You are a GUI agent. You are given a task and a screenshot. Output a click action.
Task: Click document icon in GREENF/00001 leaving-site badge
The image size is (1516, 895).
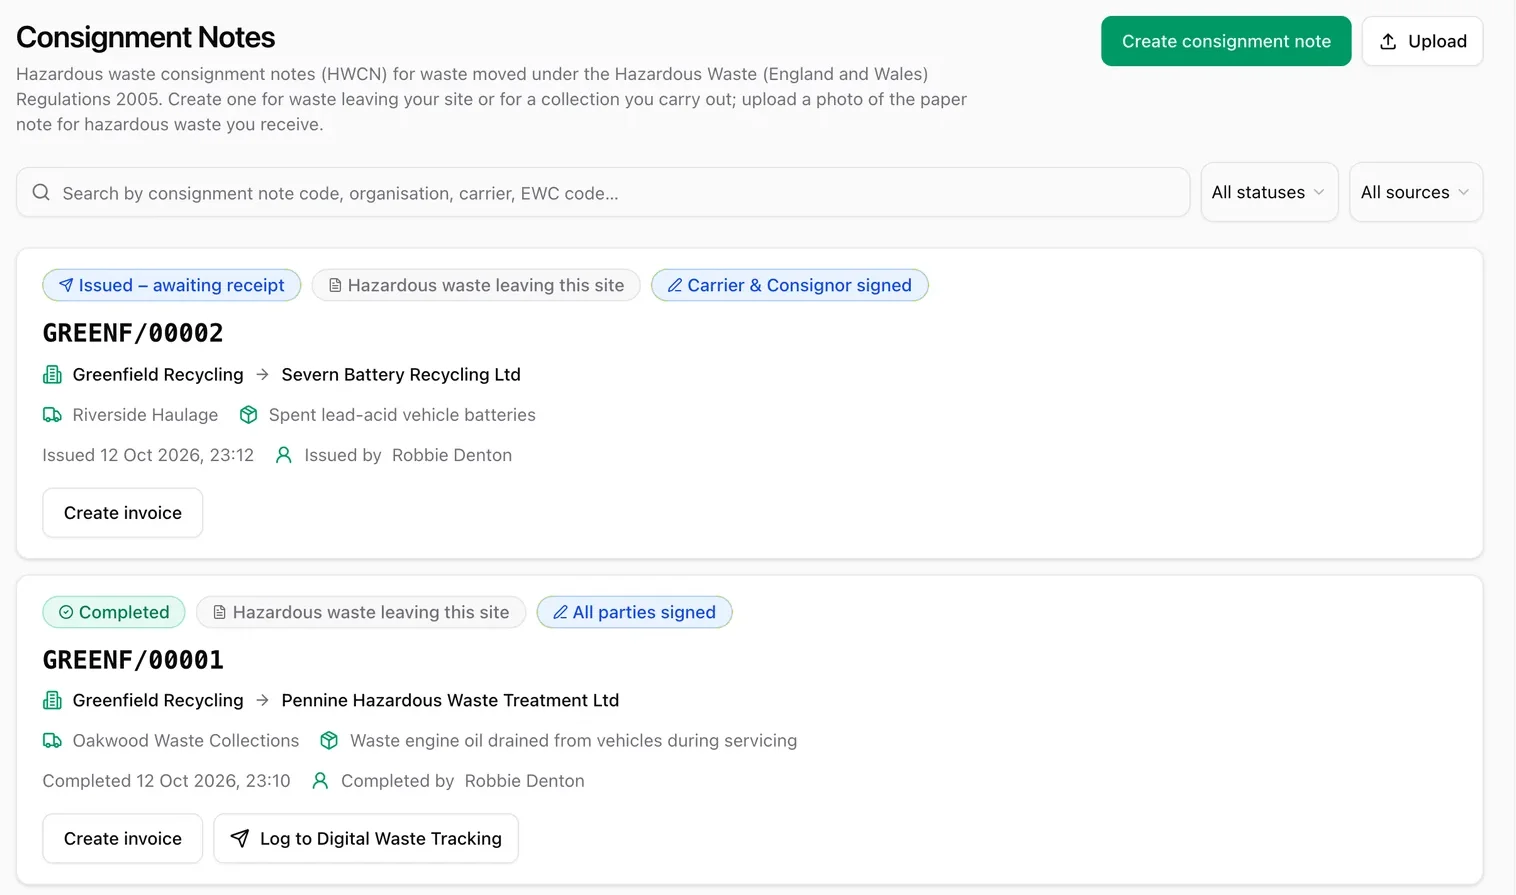220,612
